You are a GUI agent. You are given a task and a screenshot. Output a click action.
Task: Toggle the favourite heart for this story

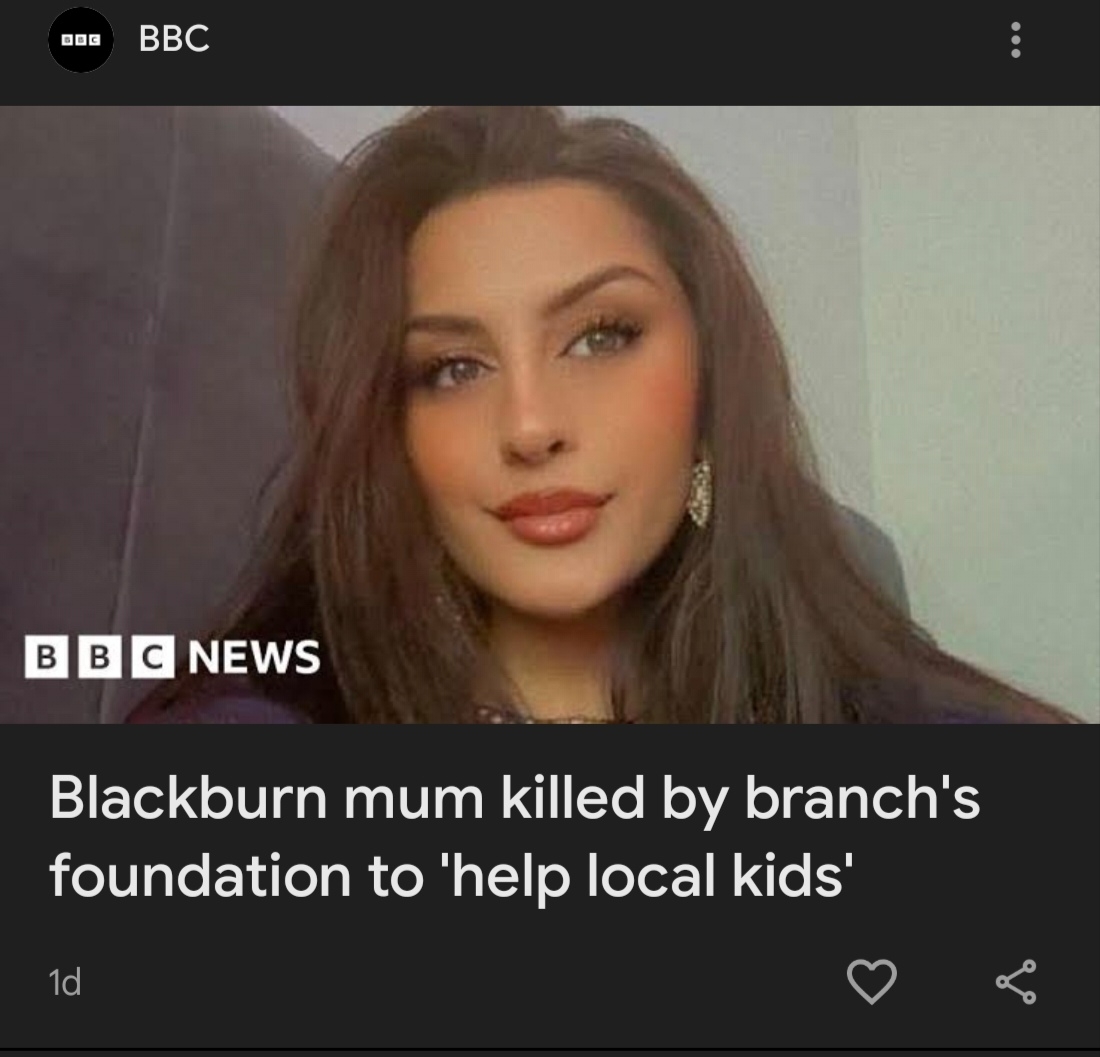[872, 981]
